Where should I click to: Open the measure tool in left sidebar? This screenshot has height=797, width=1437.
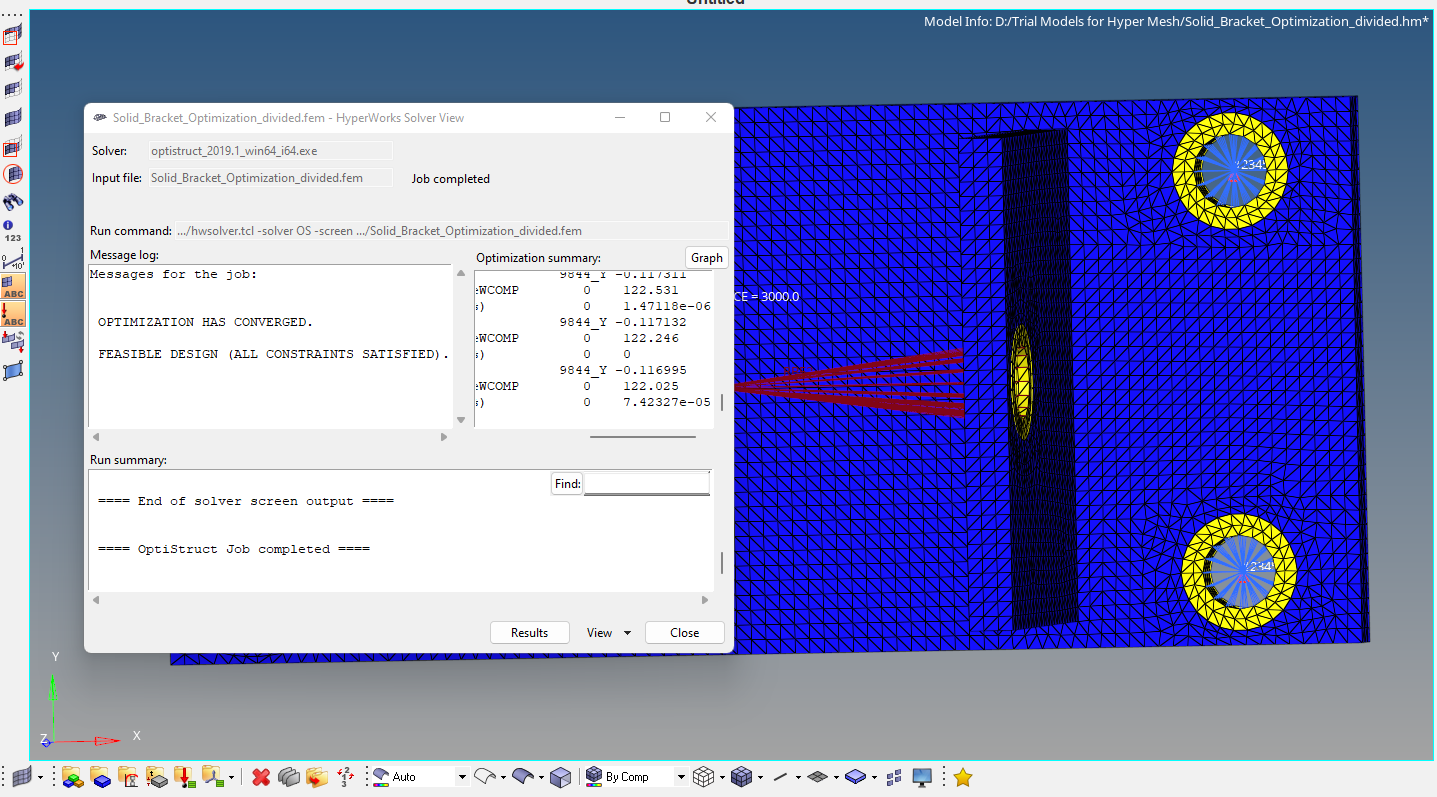(x=13, y=259)
